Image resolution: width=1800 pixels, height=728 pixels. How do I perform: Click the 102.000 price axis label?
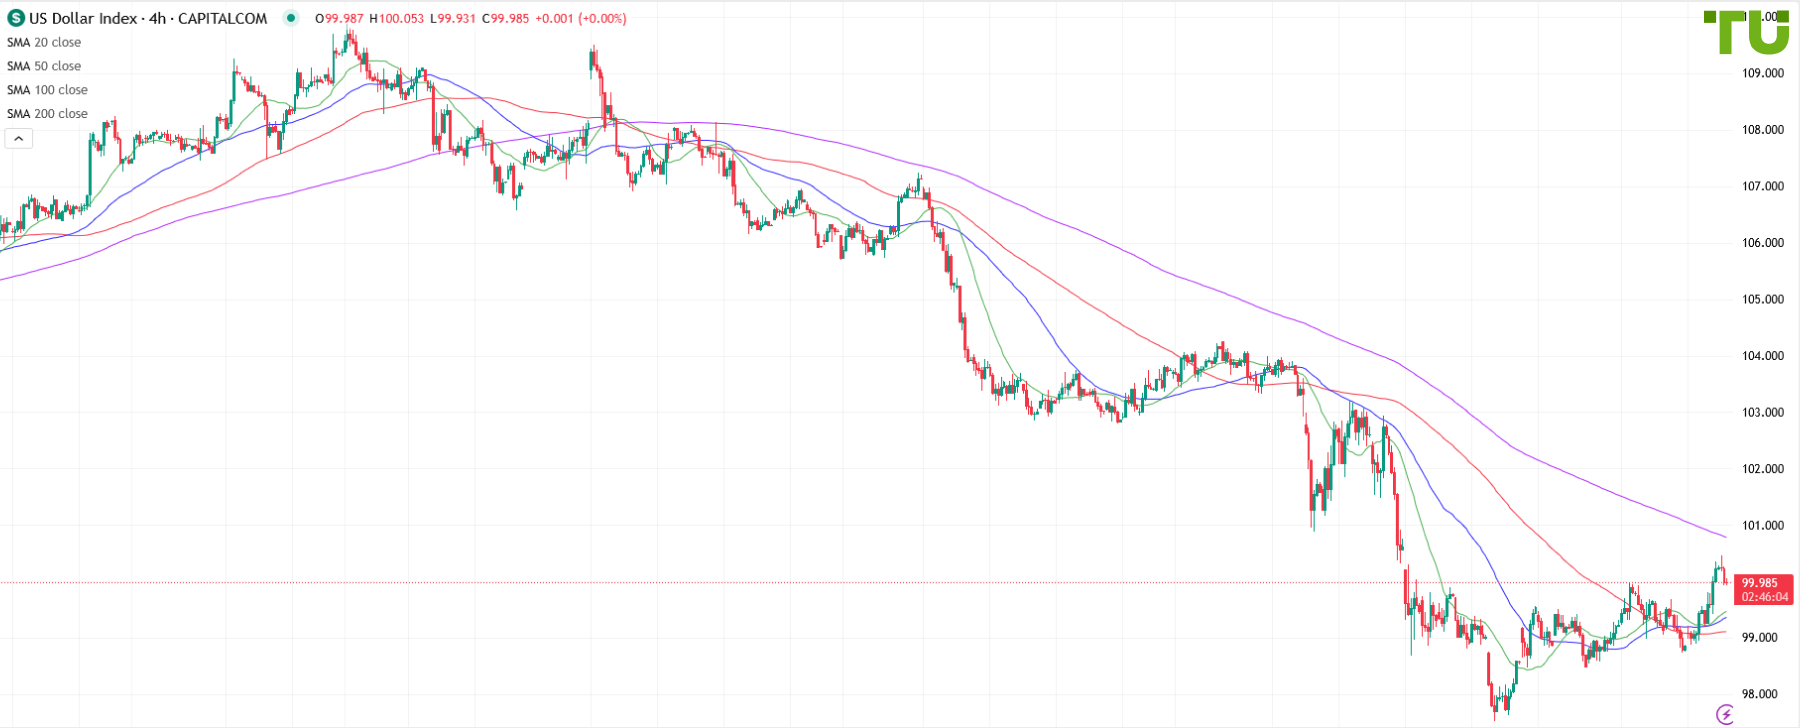pos(1763,469)
